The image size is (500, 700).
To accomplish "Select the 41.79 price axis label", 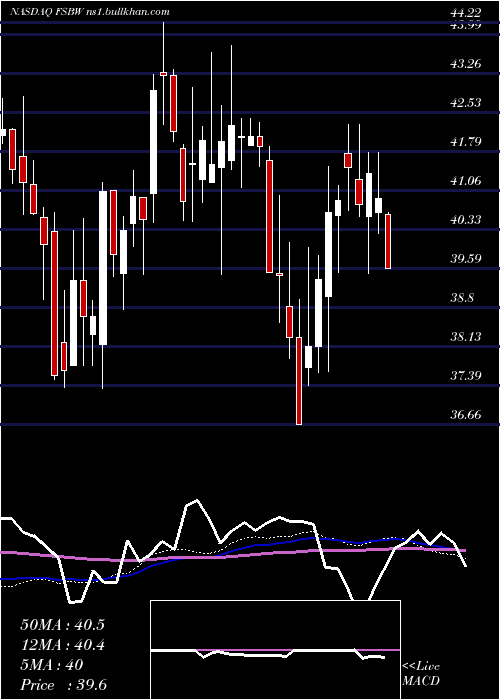I will pos(465,142).
